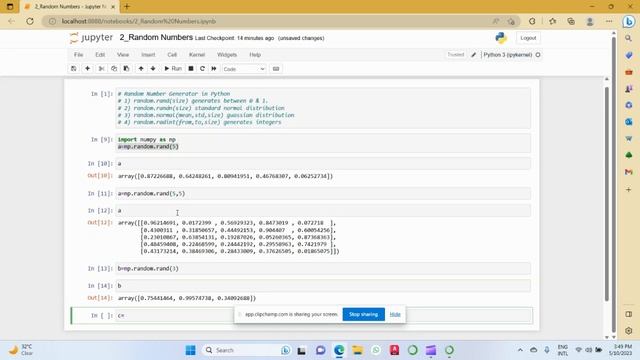The image size is (640, 360).
Task: Open the Kernel menu
Action: pos(197,55)
